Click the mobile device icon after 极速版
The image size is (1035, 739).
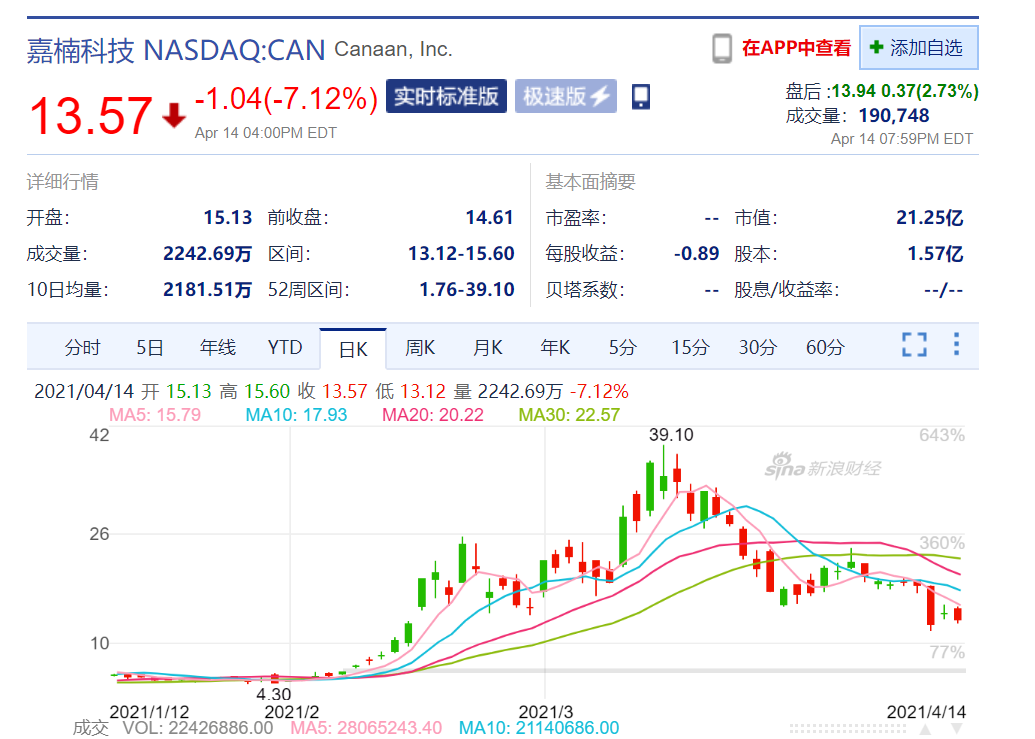(x=640, y=96)
